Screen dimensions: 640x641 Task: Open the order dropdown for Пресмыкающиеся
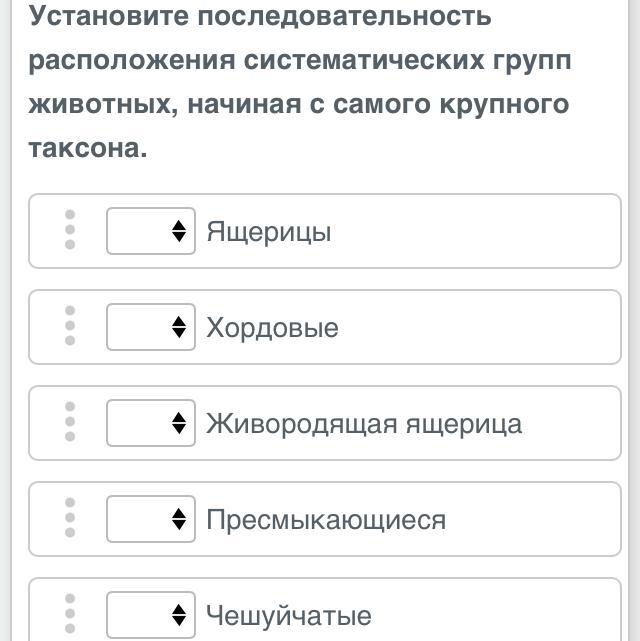151,519
